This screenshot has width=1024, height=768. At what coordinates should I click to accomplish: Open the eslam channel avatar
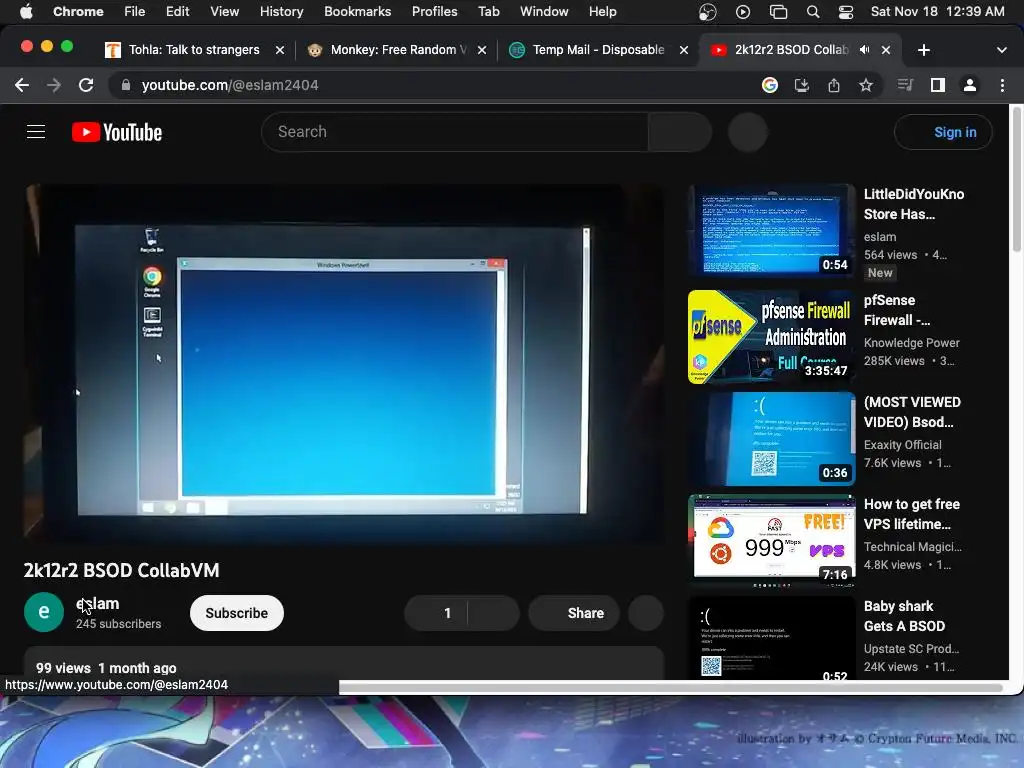[x=44, y=612]
